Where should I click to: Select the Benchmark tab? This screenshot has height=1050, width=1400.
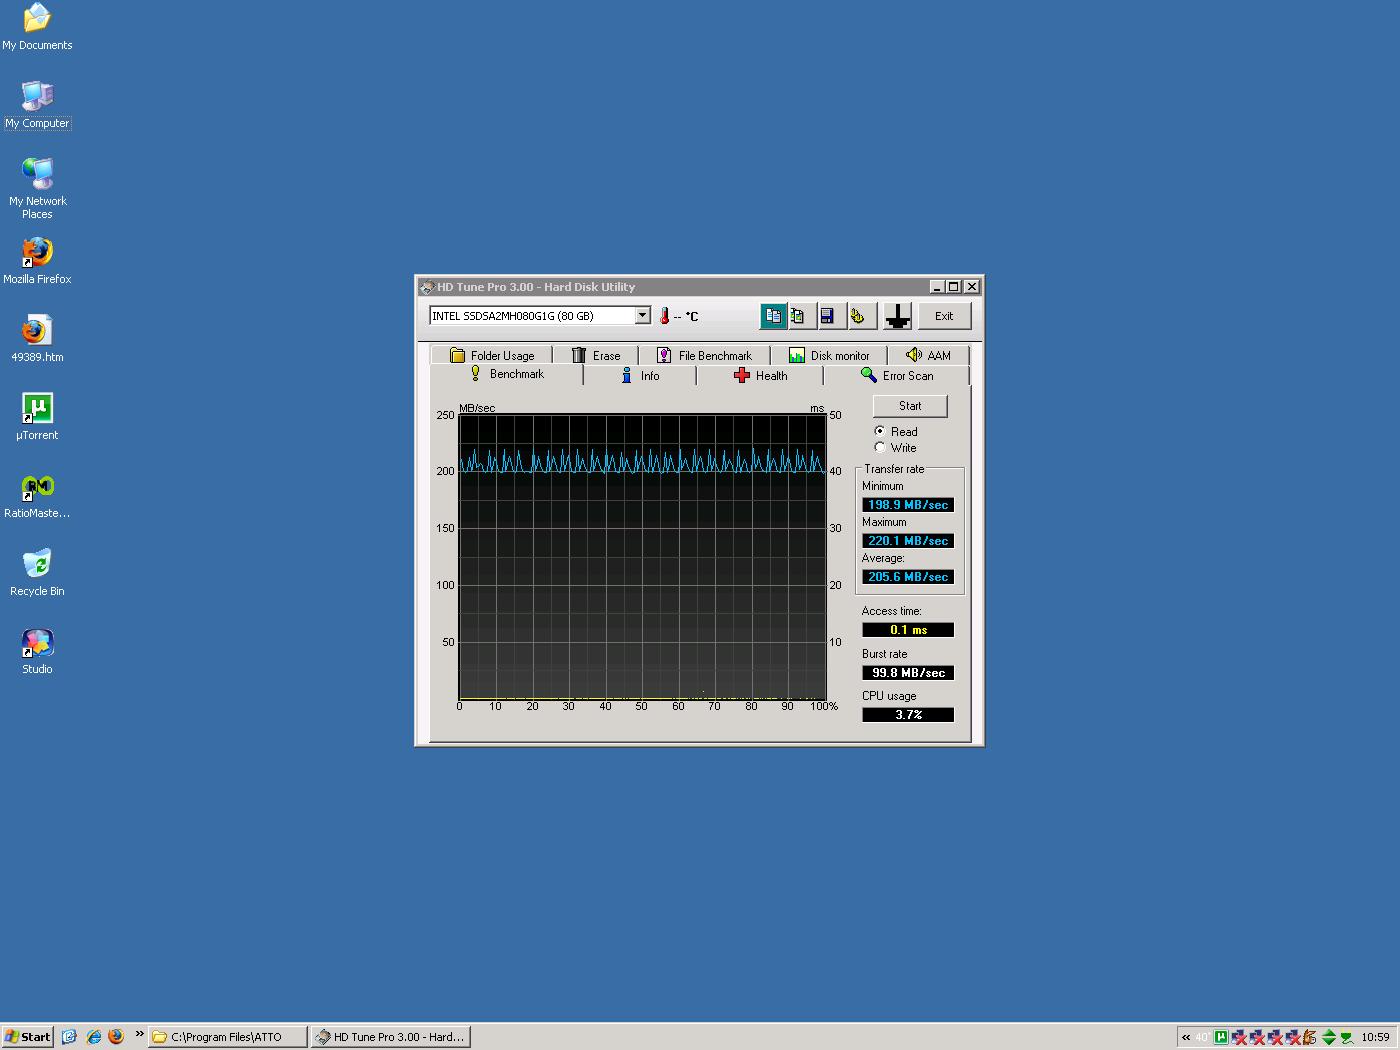(507, 374)
